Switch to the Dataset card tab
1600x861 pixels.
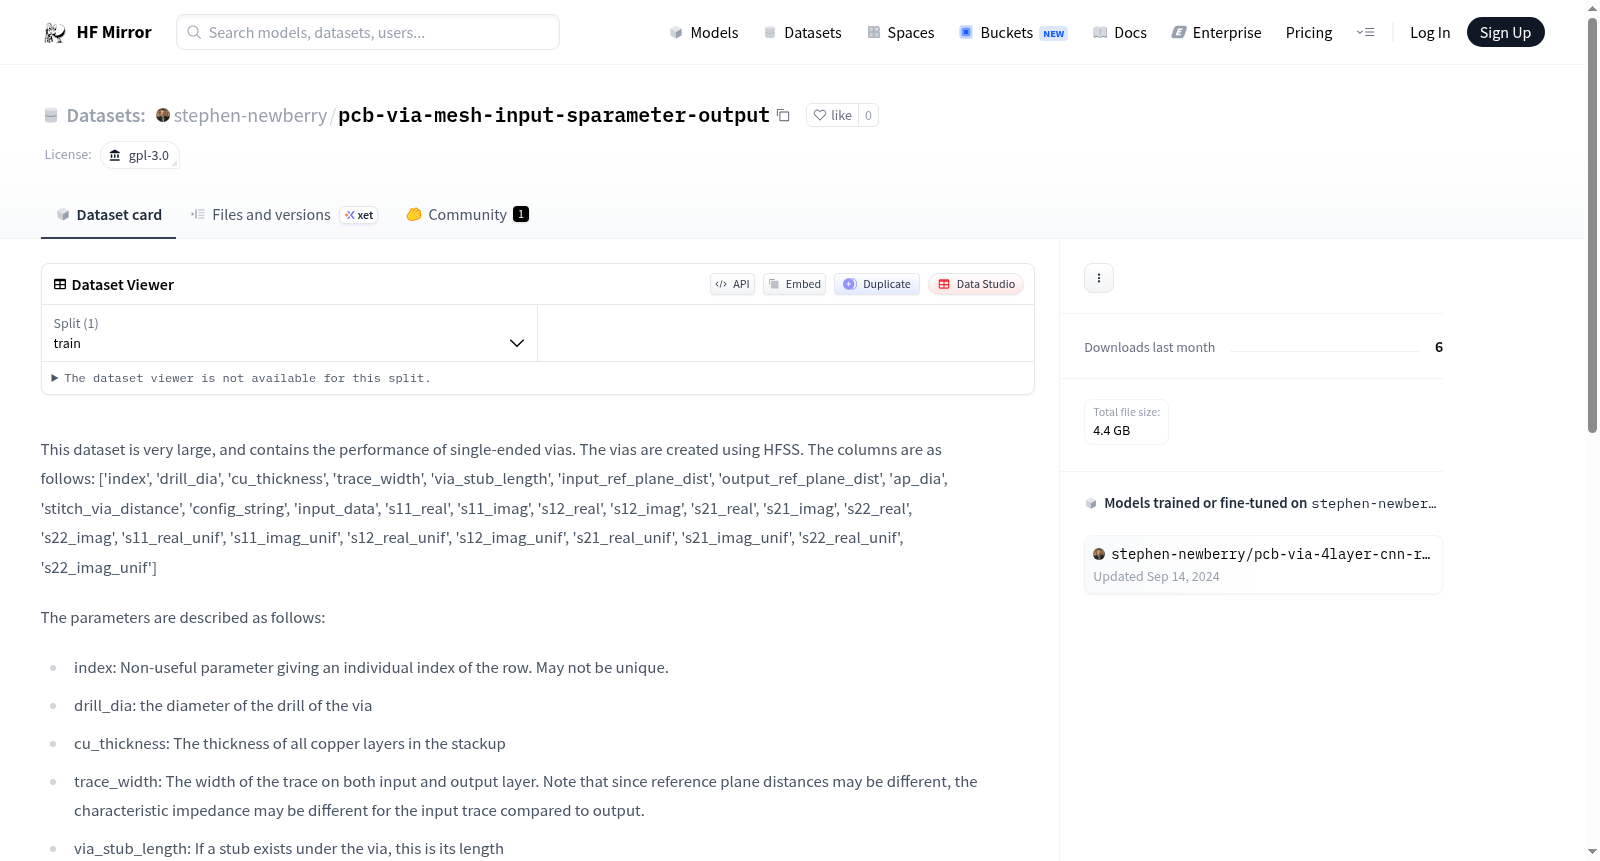click(108, 215)
